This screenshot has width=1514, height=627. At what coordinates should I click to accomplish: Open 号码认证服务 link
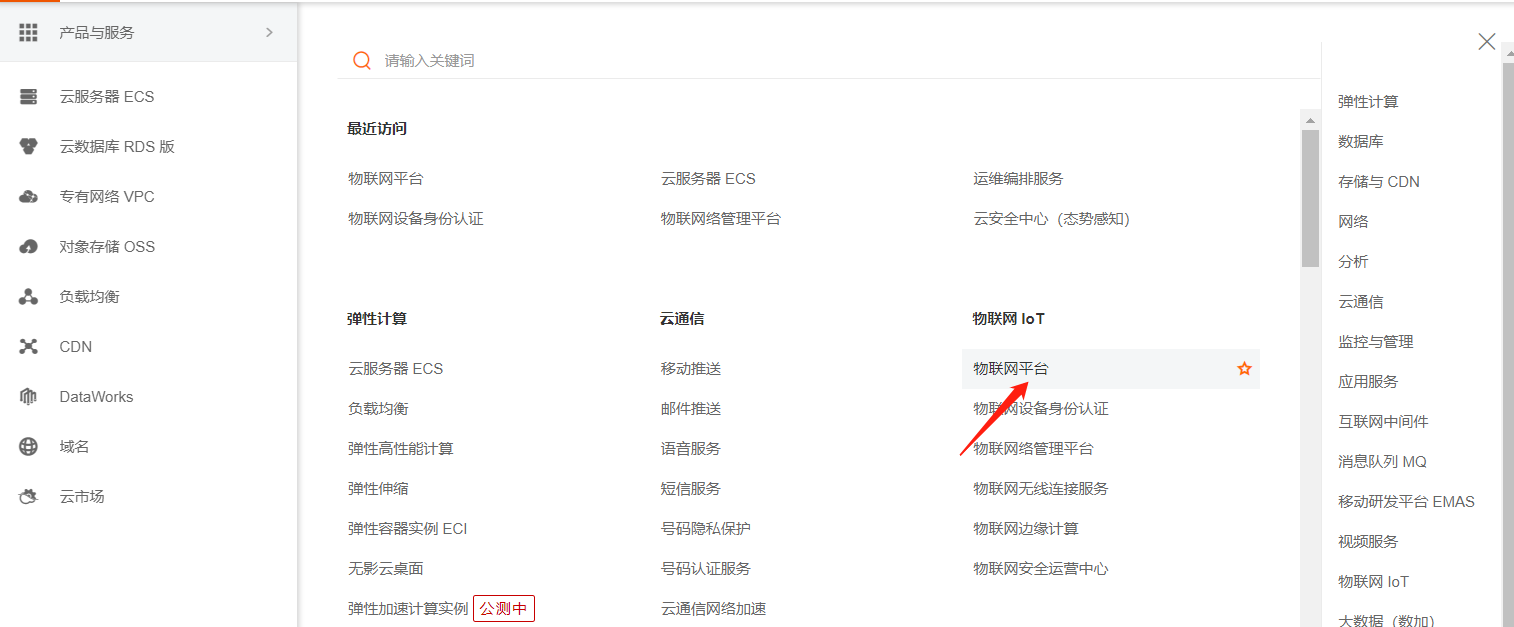pyautogui.click(x=706, y=569)
